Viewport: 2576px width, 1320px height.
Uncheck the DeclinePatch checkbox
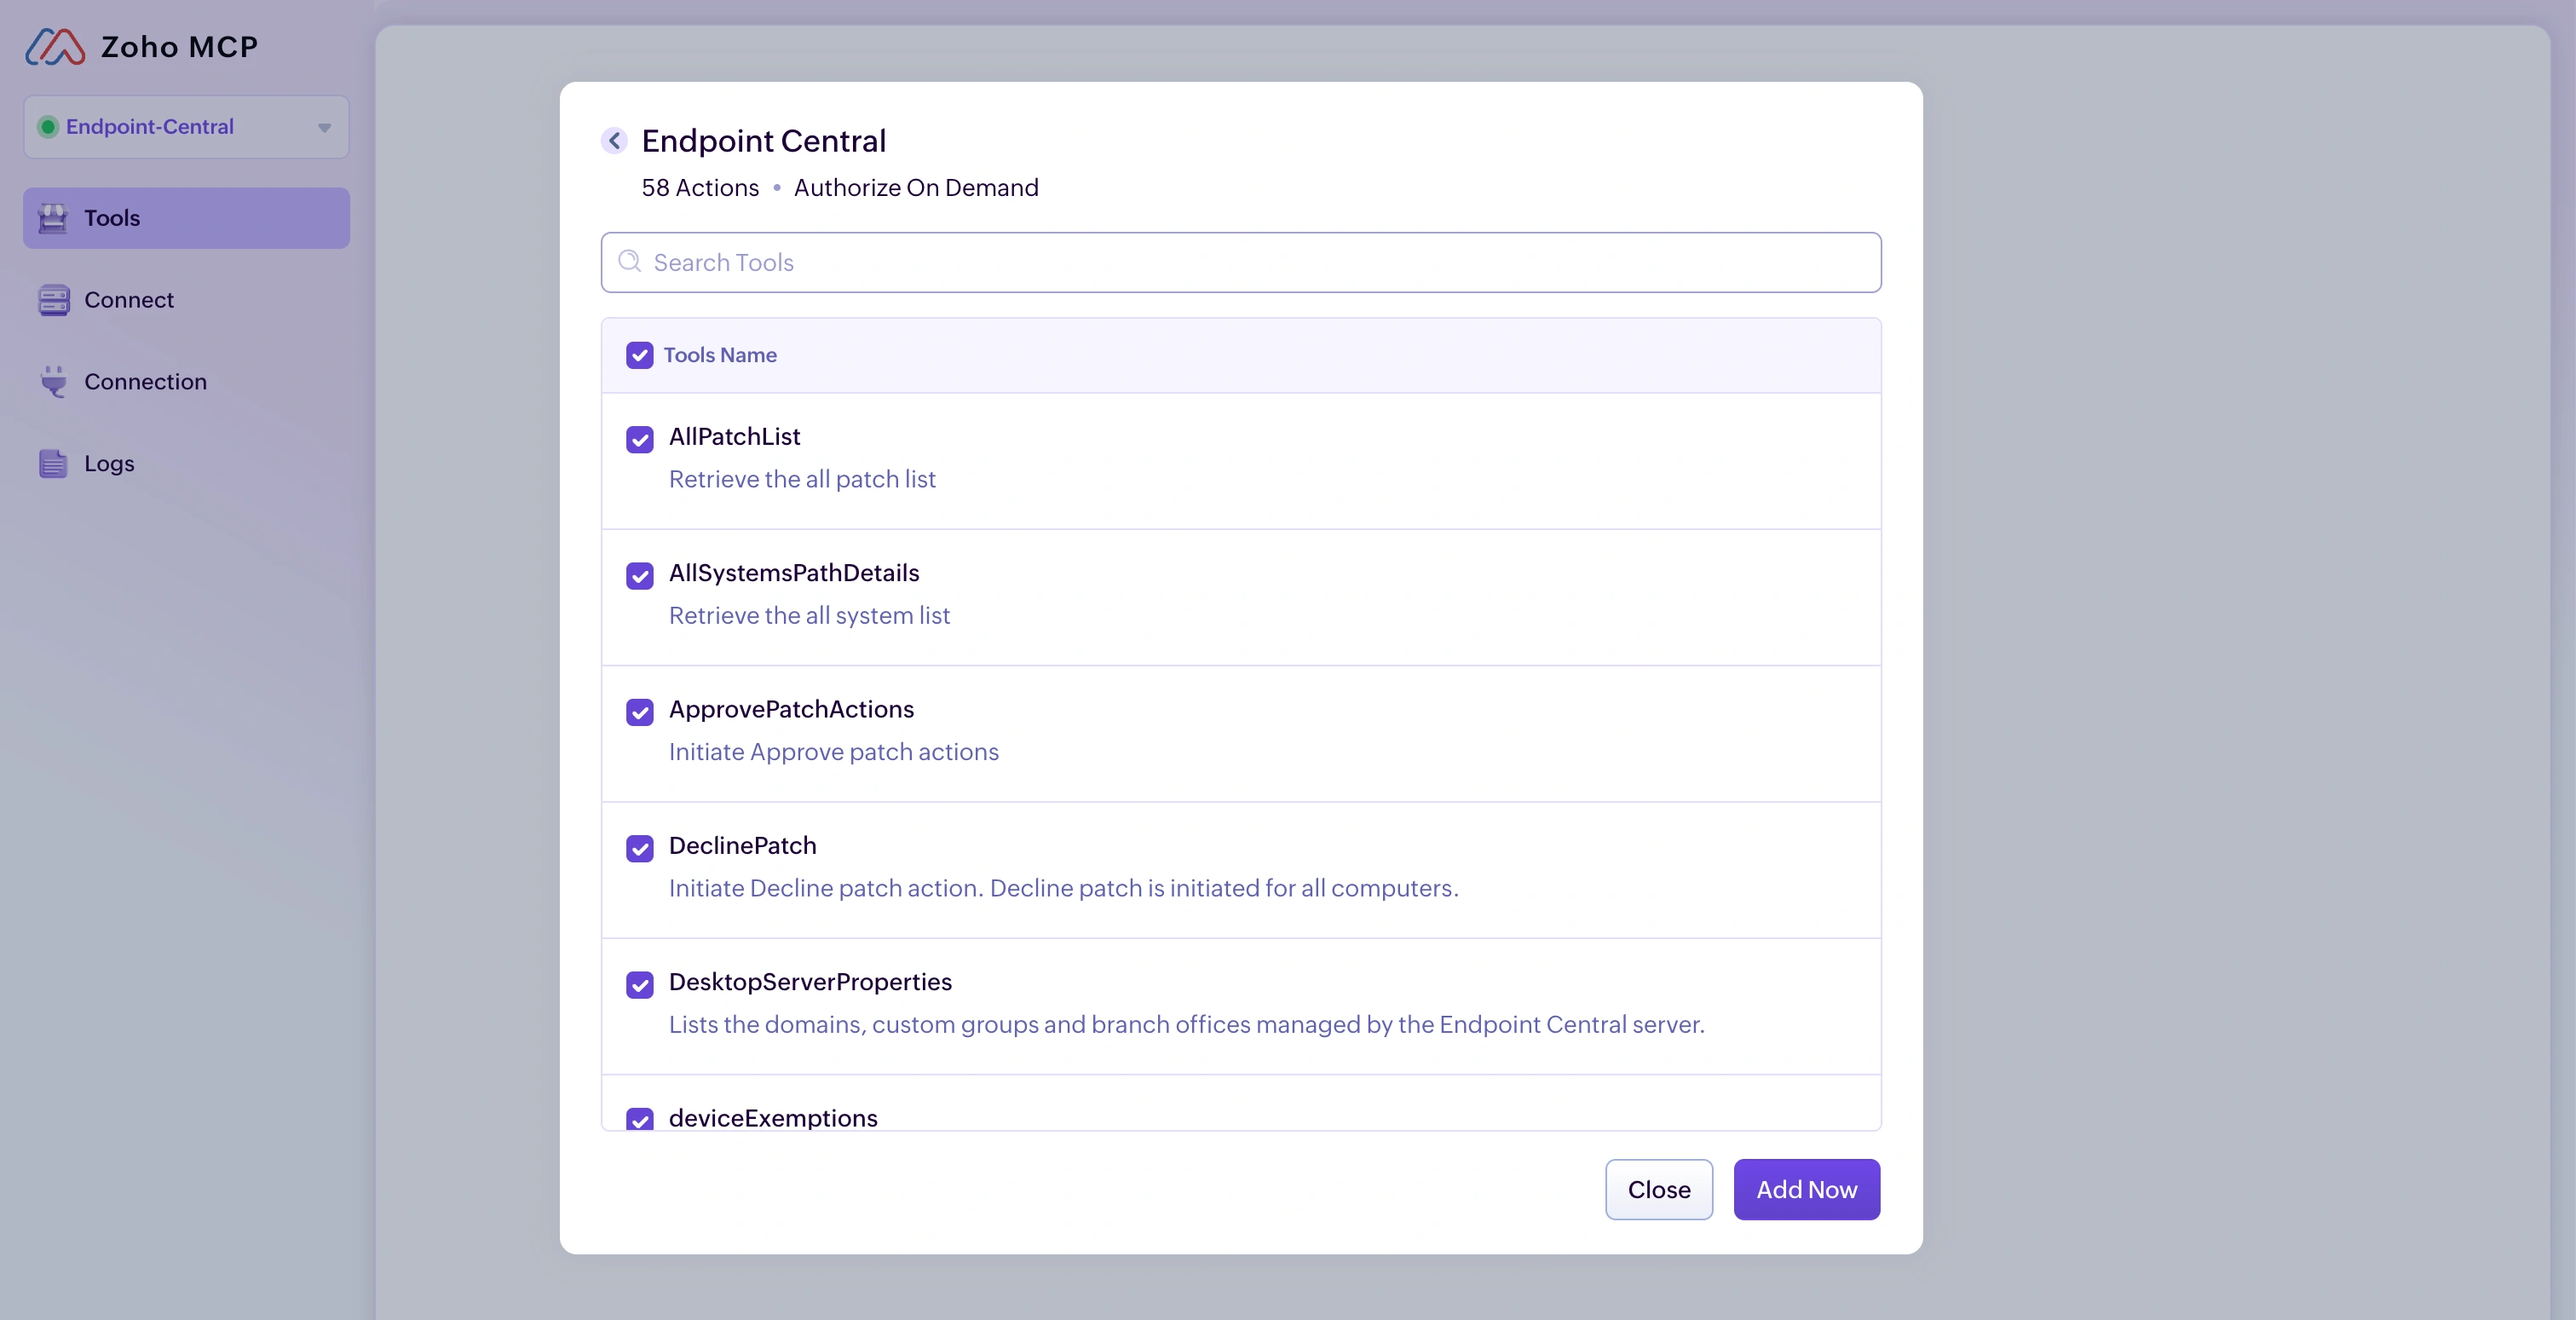click(x=640, y=848)
